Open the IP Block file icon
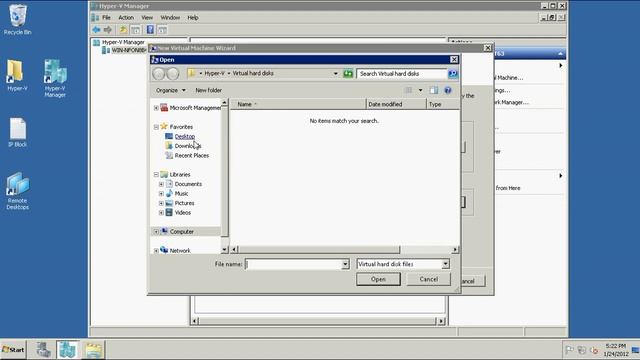This screenshot has height=360, width=640. point(17,133)
